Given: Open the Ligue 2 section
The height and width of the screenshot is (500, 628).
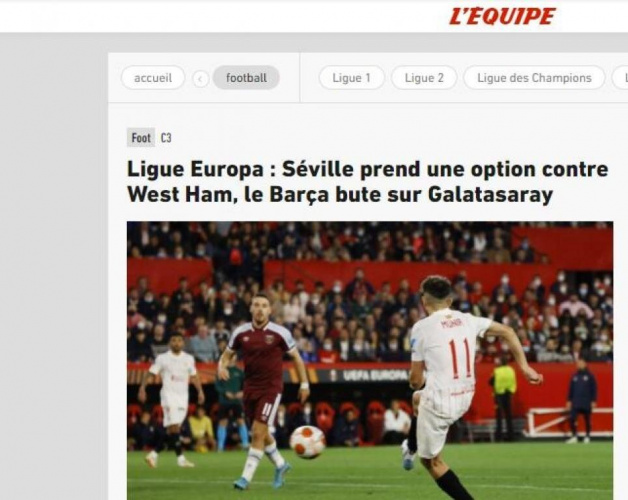Looking at the screenshot, I should click(424, 78).
